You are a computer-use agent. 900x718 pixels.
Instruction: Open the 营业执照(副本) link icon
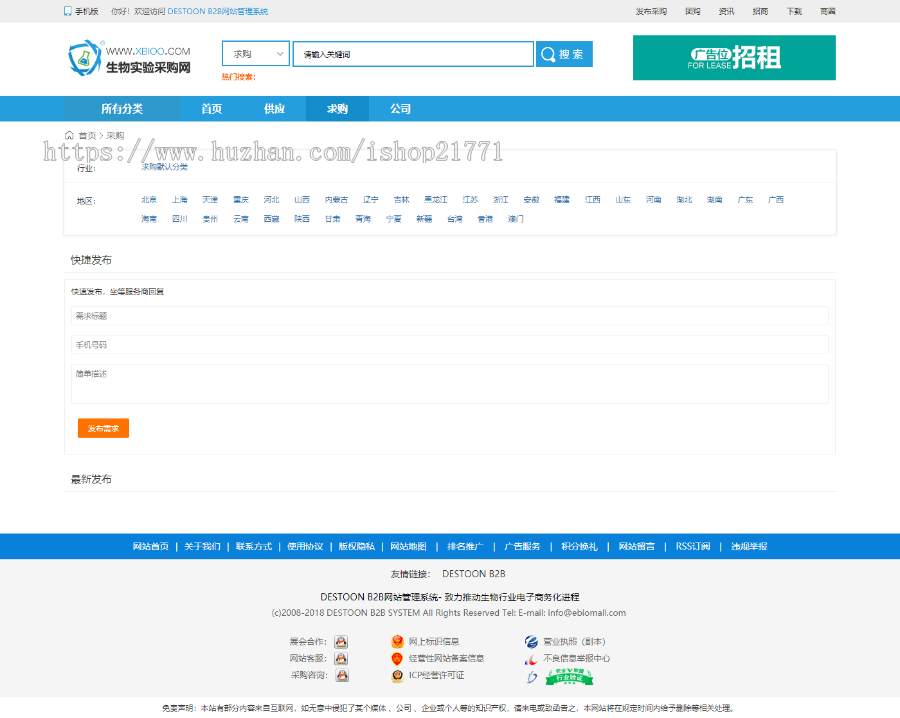click(530, 640)
